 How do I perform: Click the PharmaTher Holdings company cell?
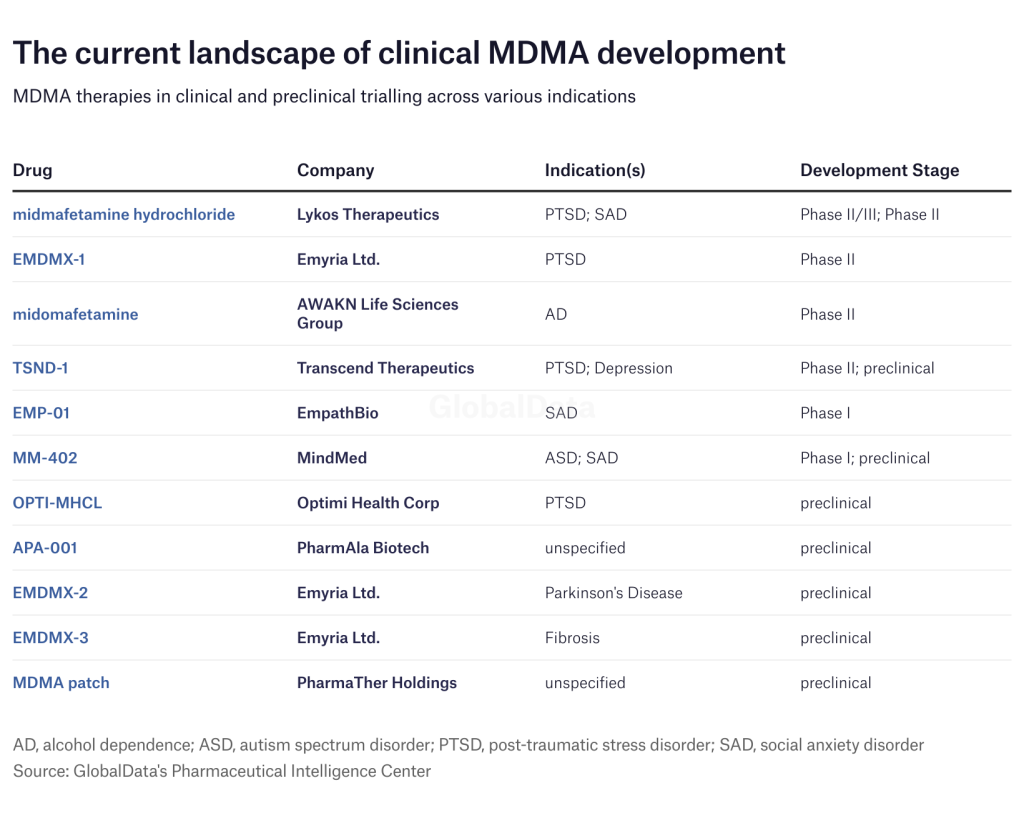pyautogui.click(x=376, y=683)
